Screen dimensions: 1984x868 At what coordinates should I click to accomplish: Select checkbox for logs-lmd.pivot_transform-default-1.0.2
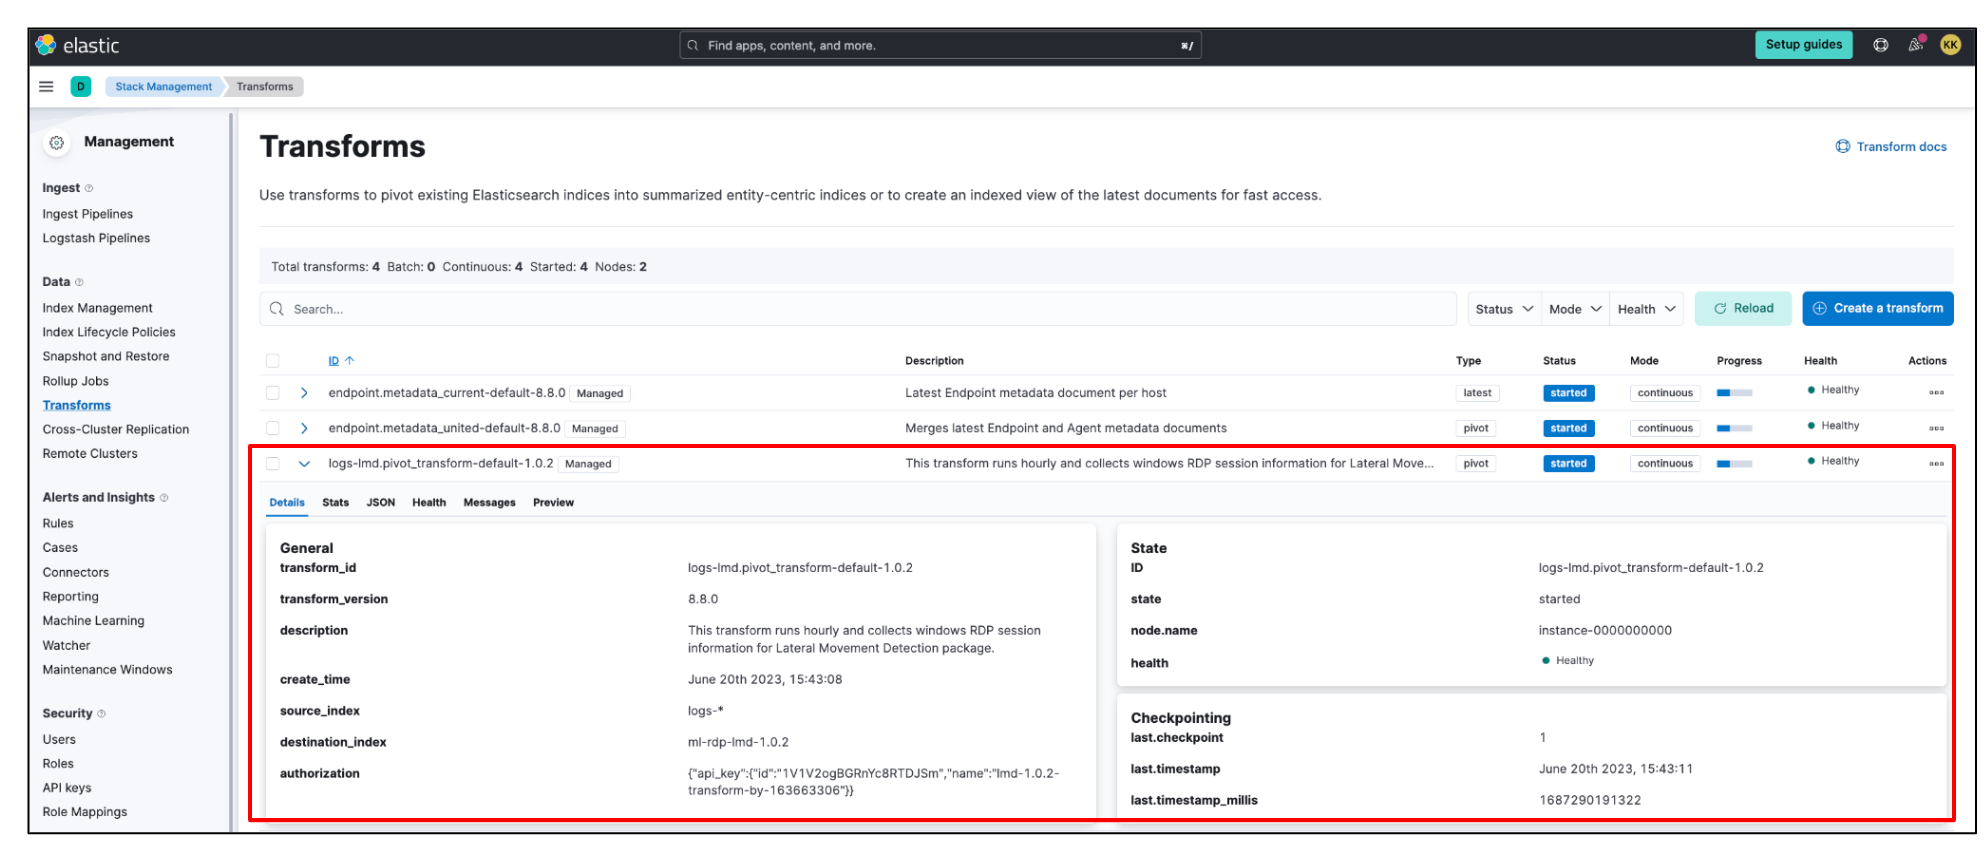[272, 464]
